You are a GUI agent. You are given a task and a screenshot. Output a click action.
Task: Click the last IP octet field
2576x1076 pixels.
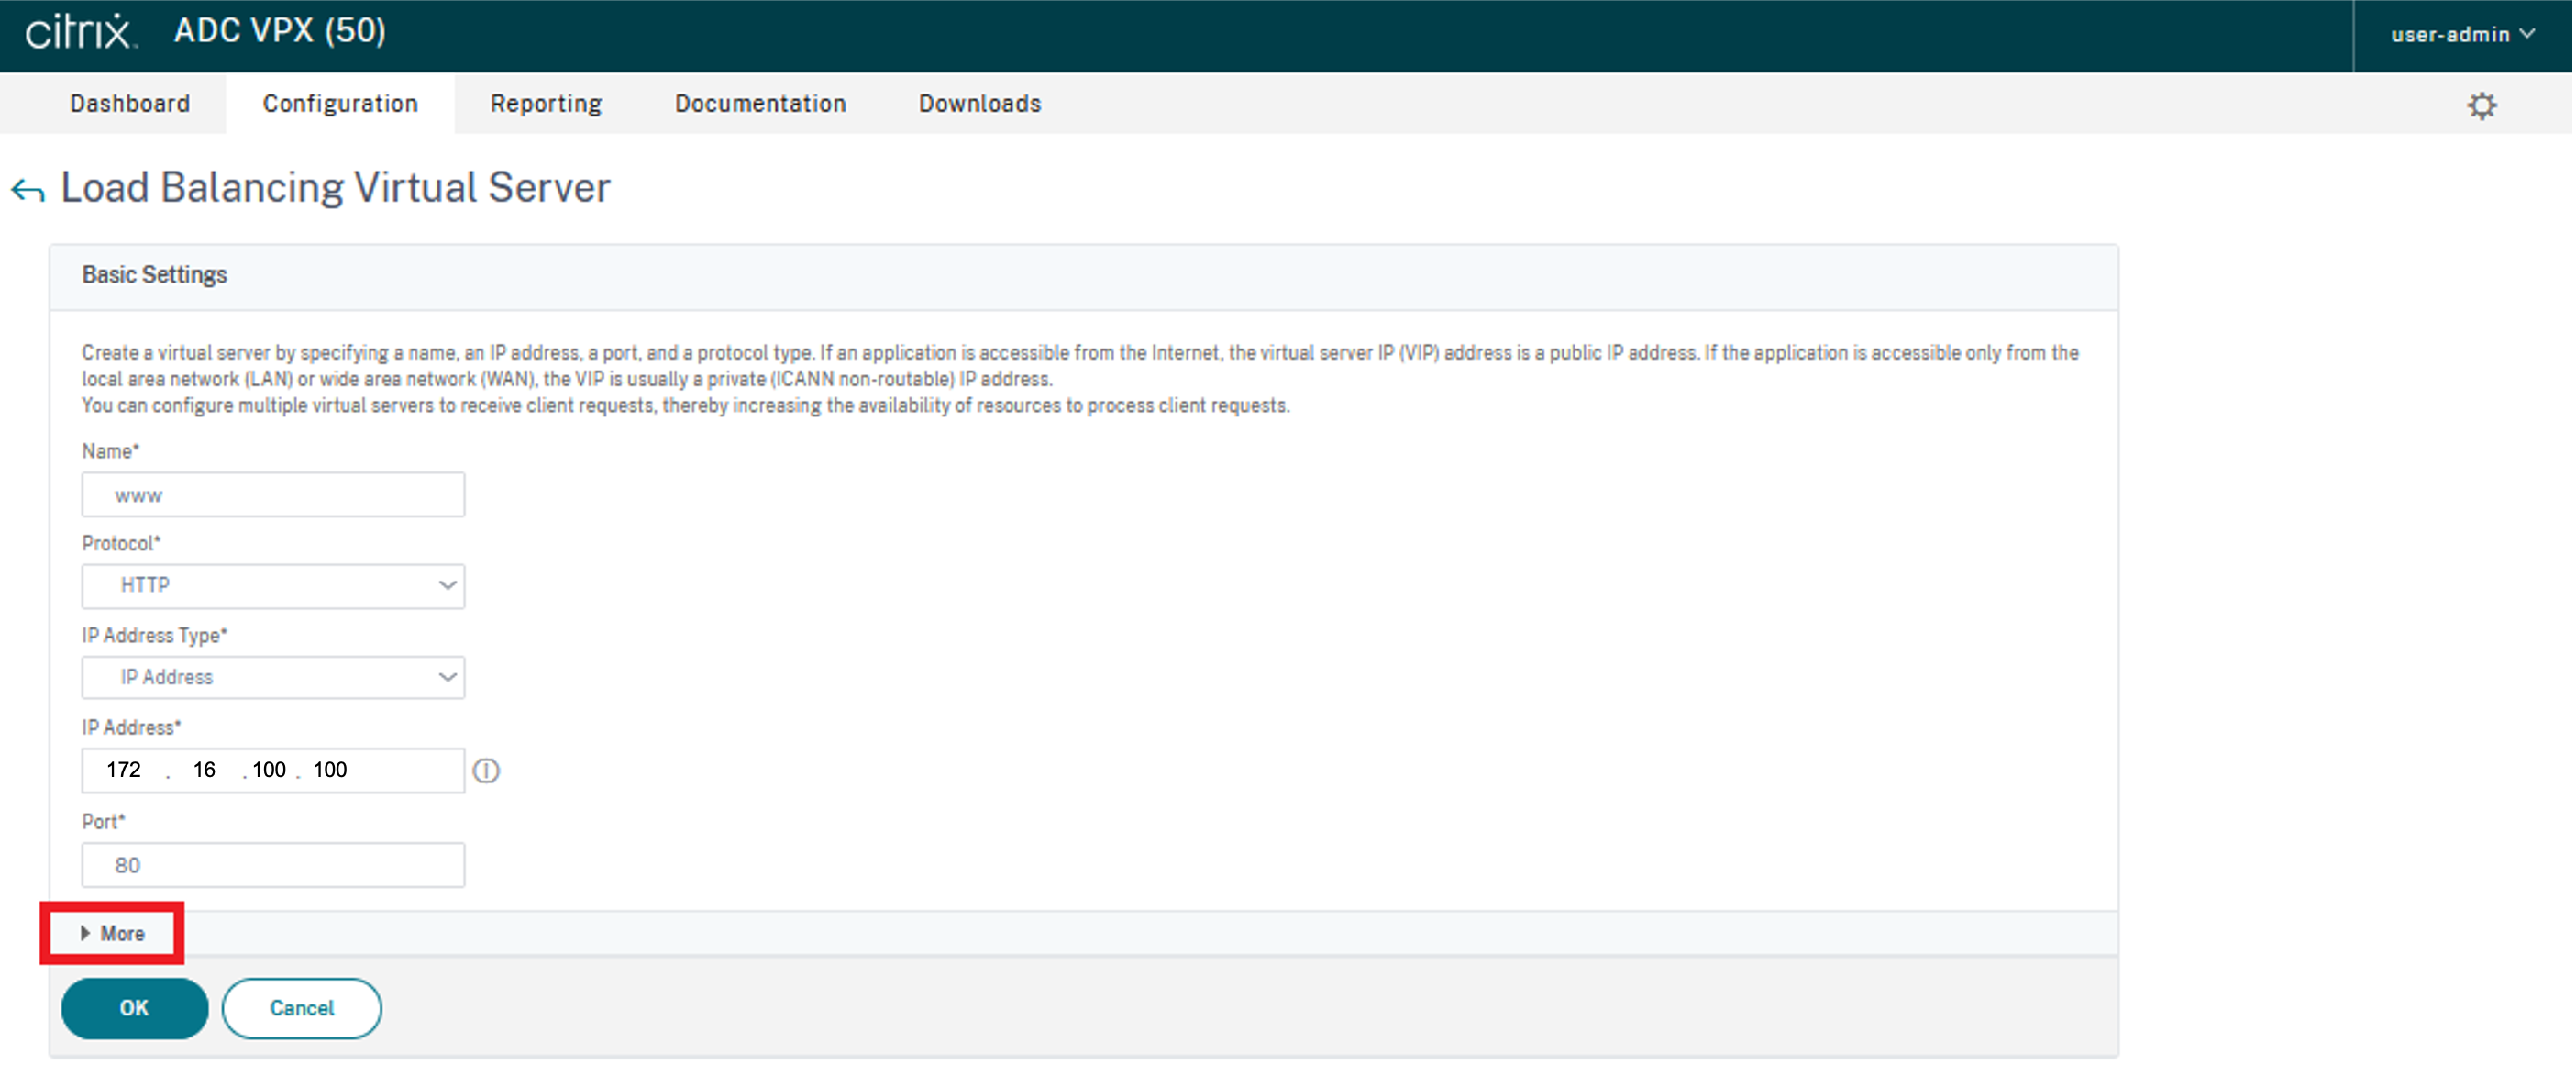click(x=331, y=770)
